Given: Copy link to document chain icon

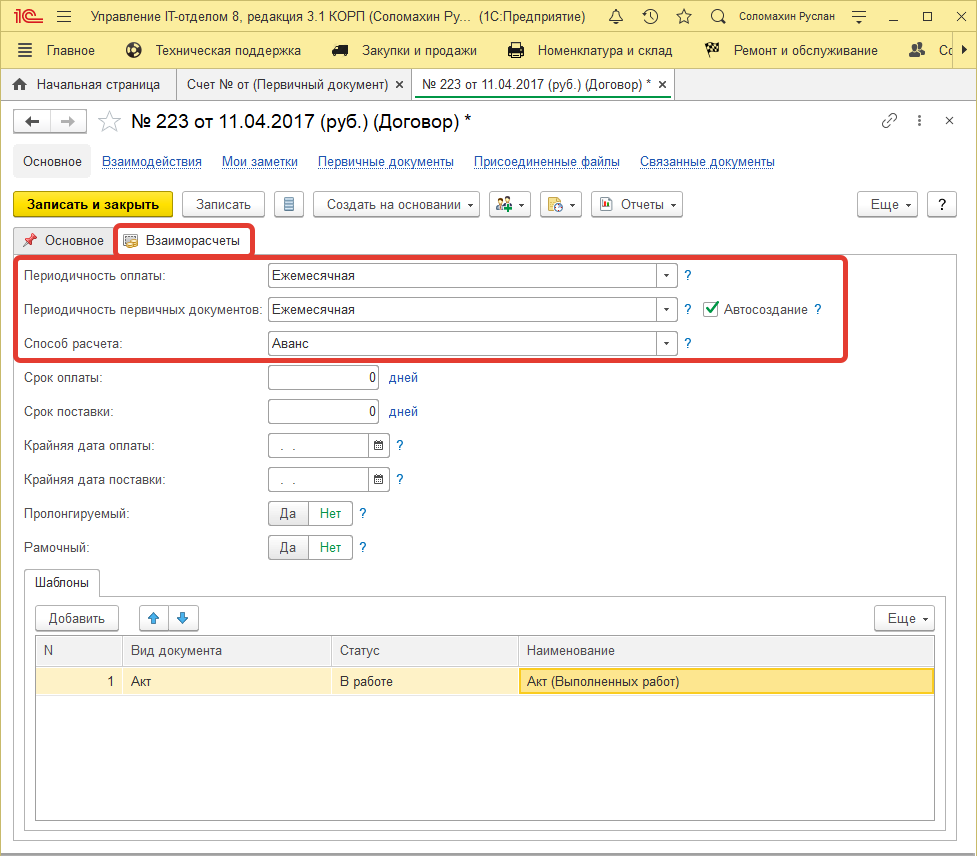Looking at the screenshot, I should [x=889, y=121].
